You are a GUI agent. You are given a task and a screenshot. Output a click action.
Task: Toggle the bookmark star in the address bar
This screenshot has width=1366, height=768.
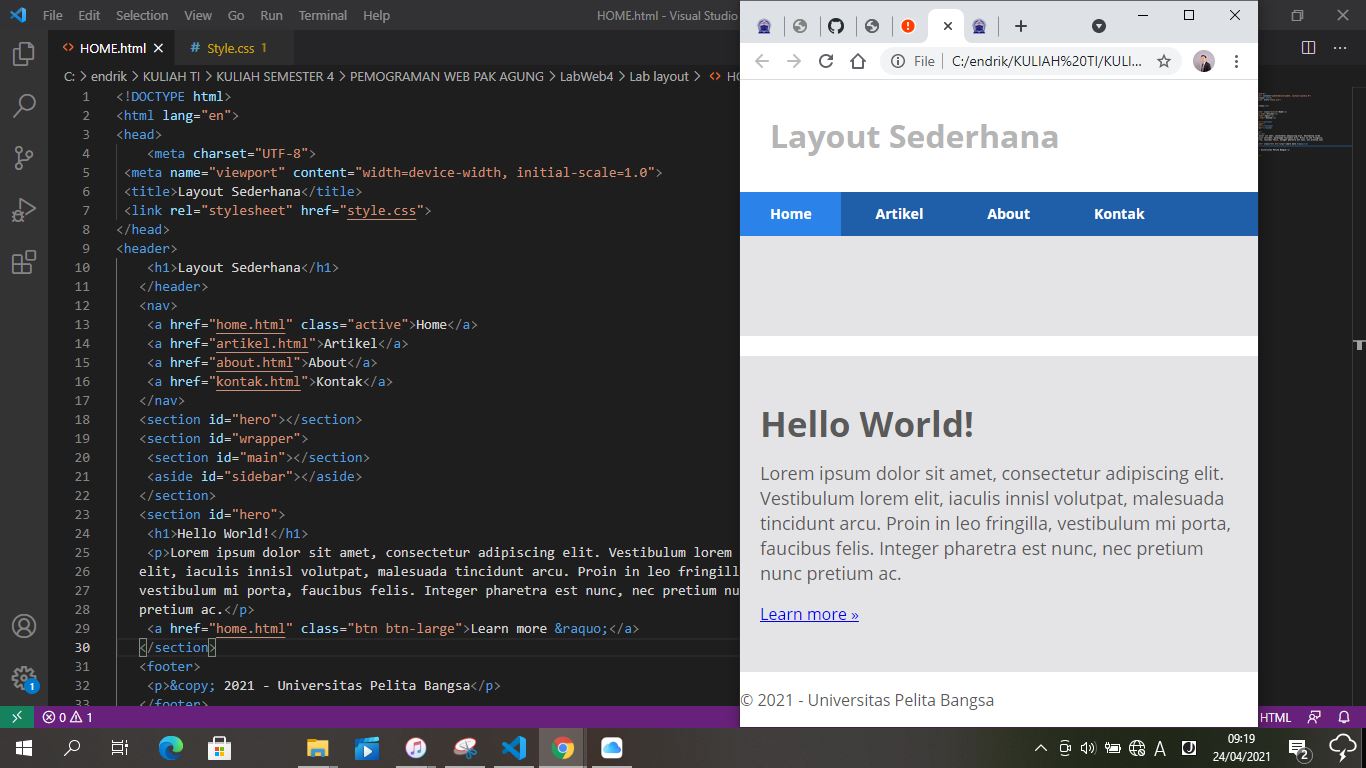[x=1163, y=61]
